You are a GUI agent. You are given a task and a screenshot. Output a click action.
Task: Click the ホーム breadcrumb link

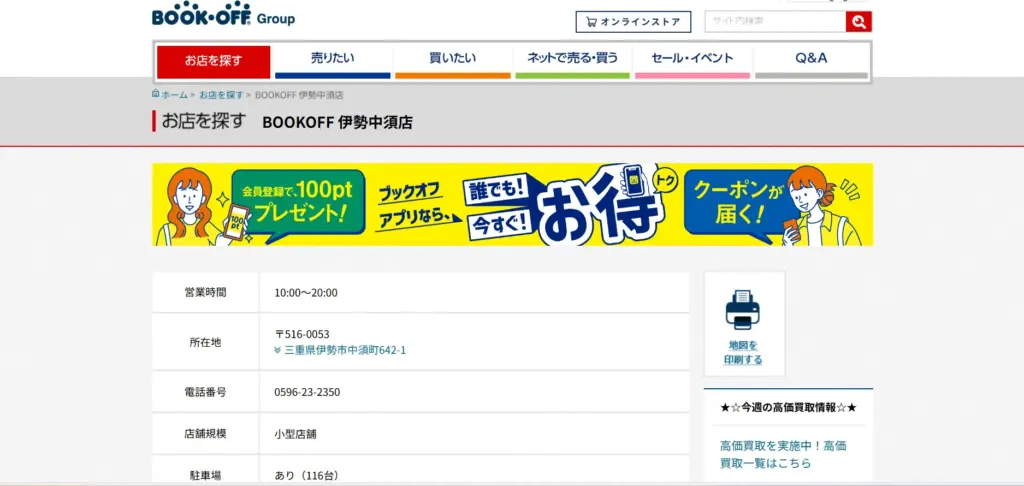coord(174,95)
